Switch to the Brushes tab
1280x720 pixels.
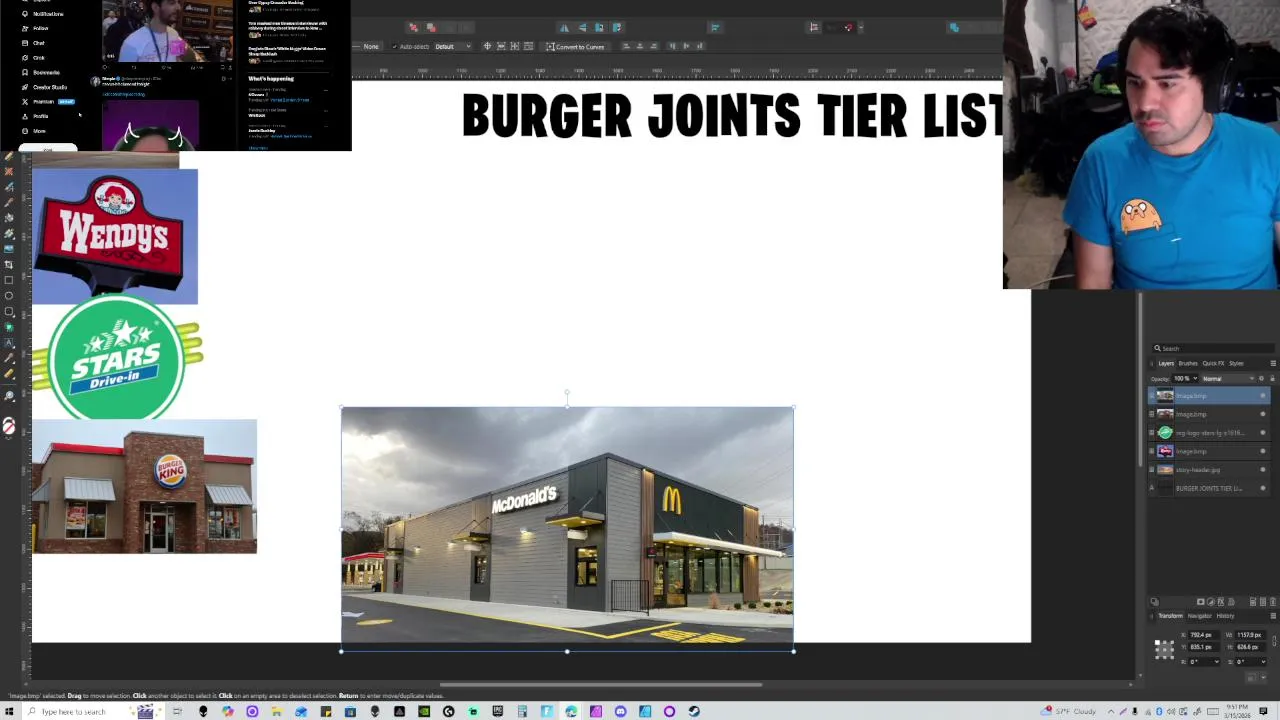click(1188, 363)
